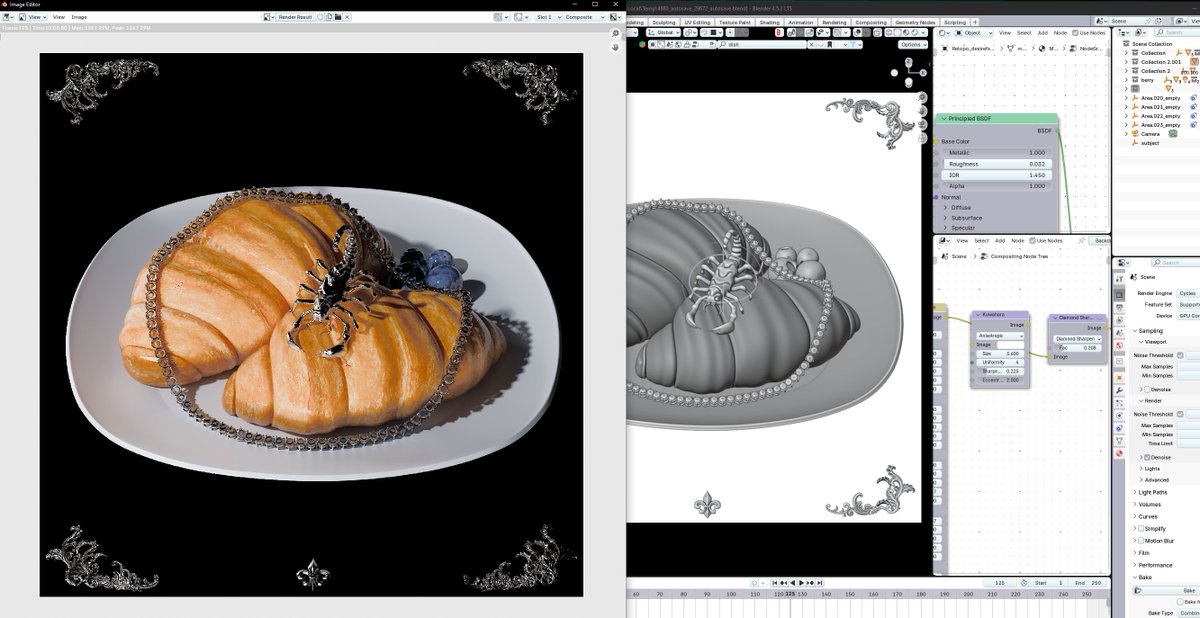Collapse the Principled BSDF node header

942,119
